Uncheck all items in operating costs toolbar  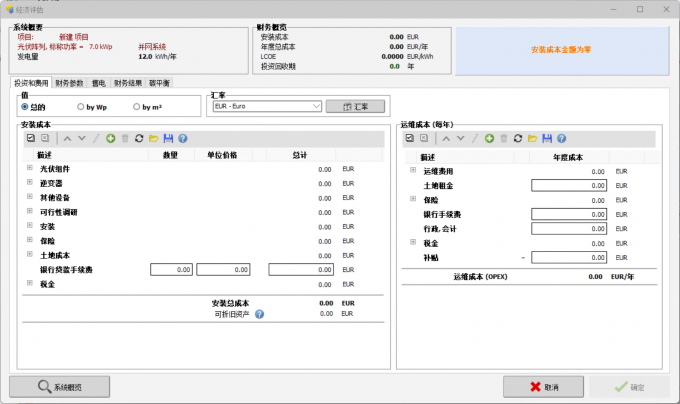click(424, 138)
